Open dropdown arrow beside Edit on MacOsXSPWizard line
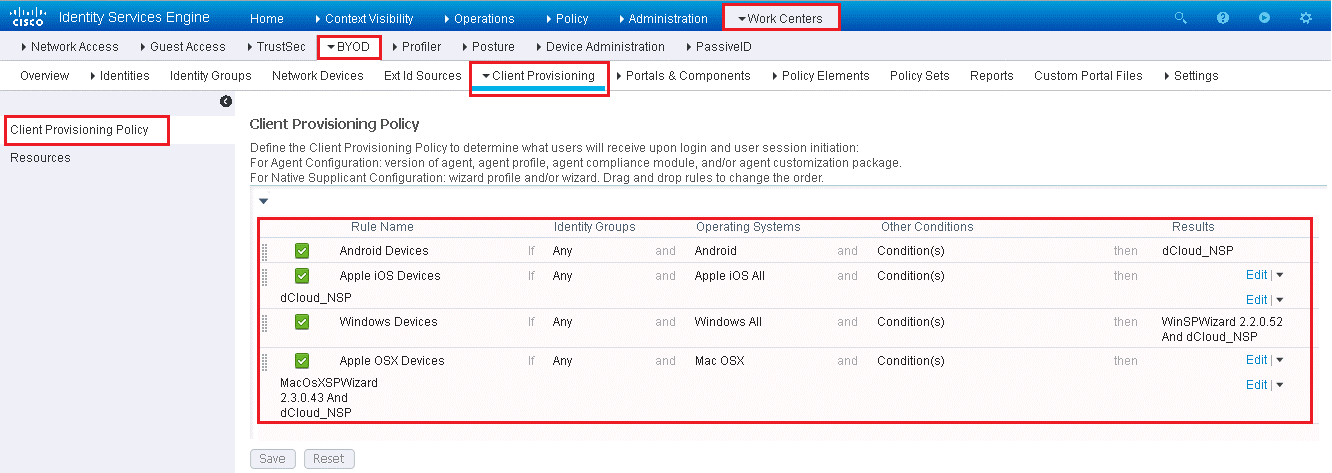Image resolution: width=1332 pixels, height=473 pixels. 1279,385
